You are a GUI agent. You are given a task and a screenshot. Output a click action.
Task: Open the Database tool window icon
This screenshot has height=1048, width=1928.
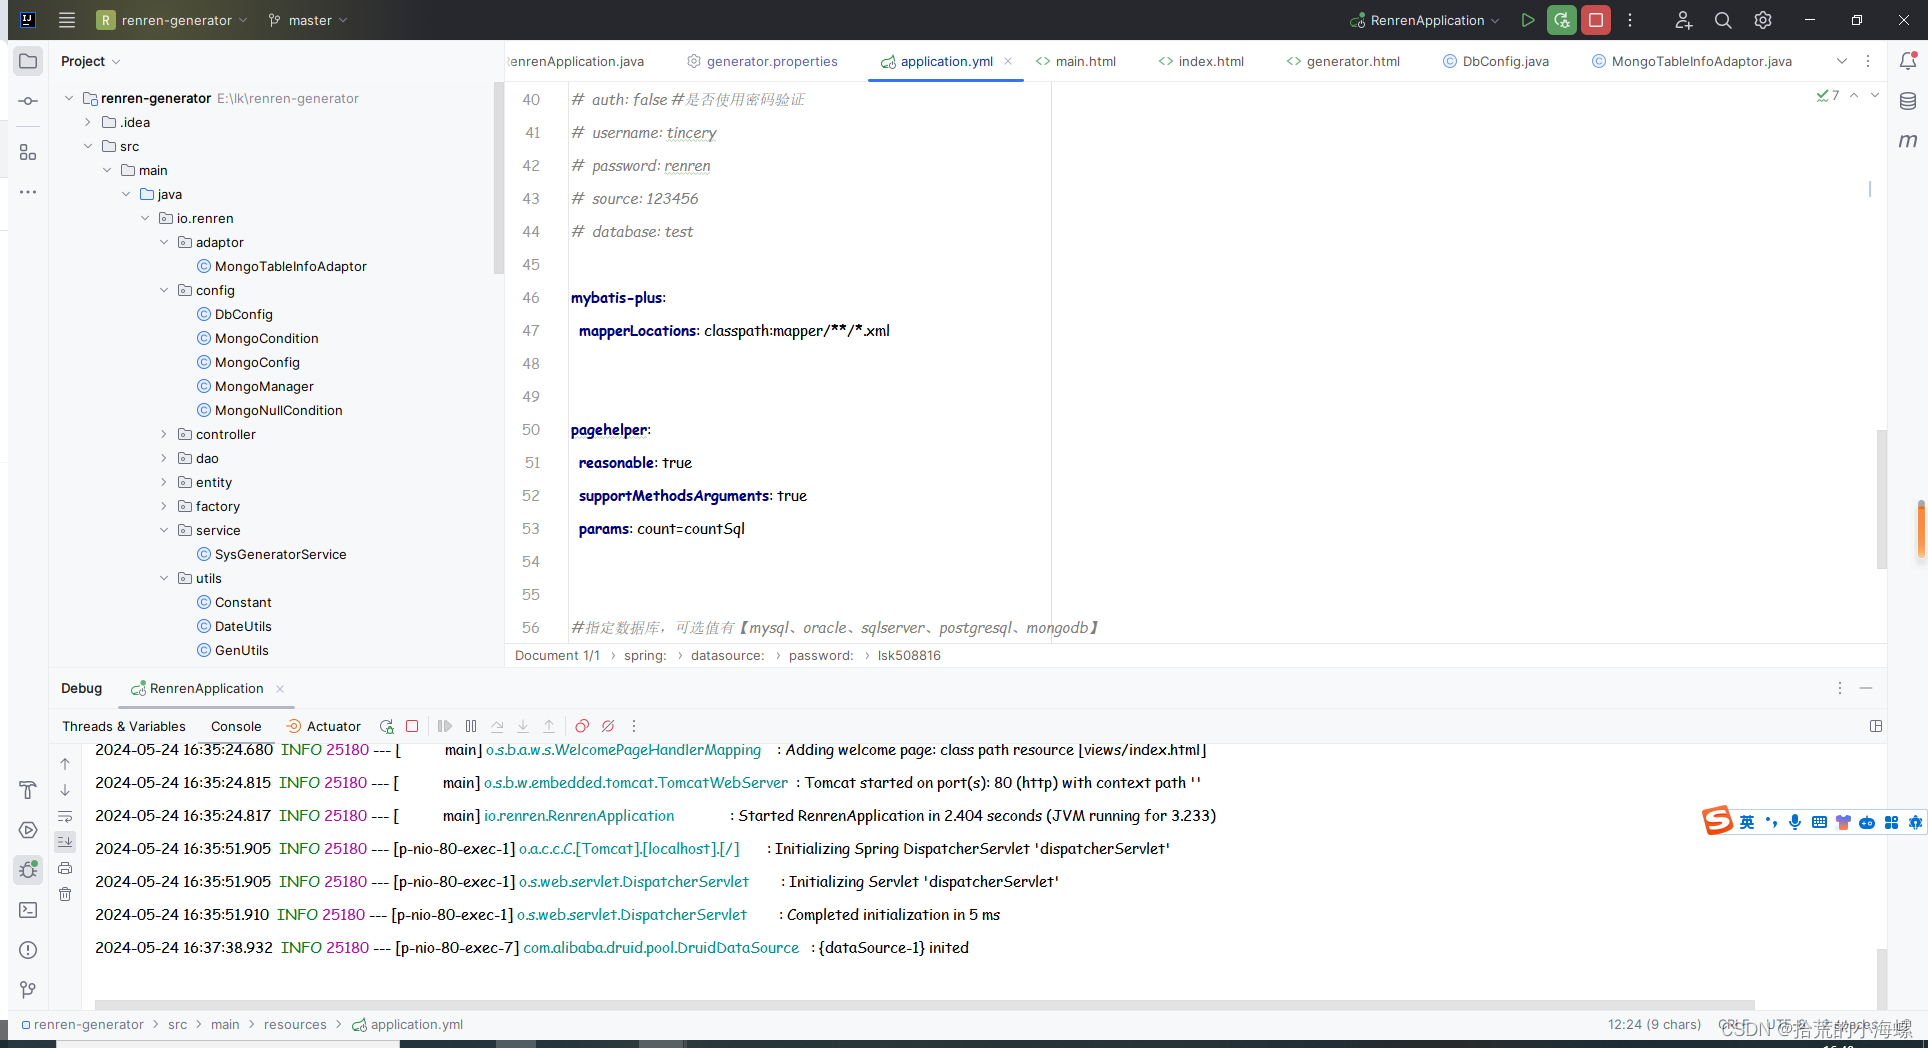(x=1908, y=101)
